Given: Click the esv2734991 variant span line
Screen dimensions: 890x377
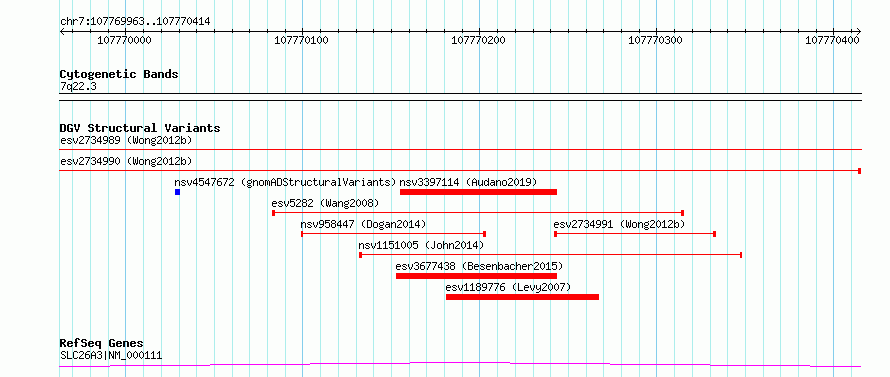Looking at the screenshot, I should pyautogui.click(x=635, y=234).
